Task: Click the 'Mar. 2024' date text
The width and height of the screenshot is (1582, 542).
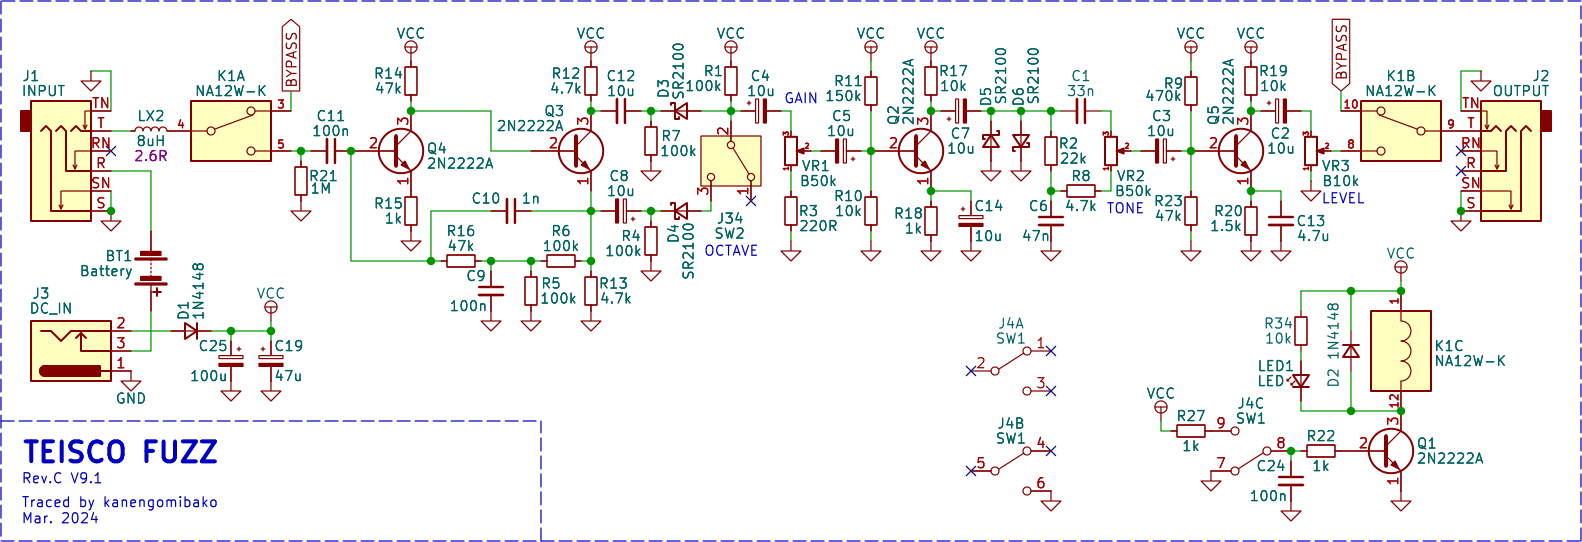Action: tap(61, 517)
